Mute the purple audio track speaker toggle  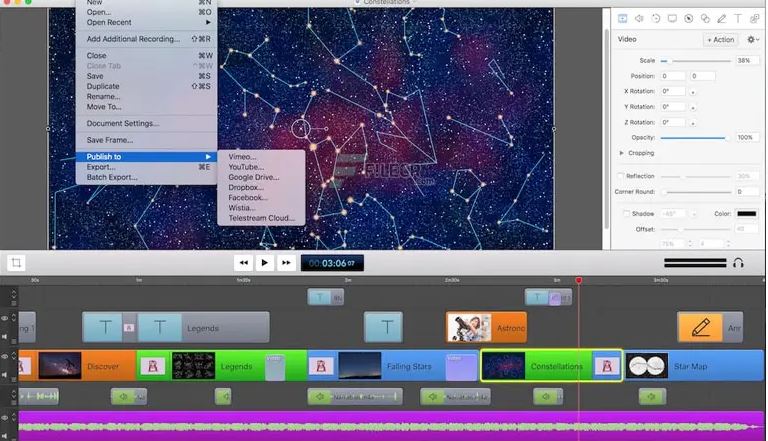(5, 436)
